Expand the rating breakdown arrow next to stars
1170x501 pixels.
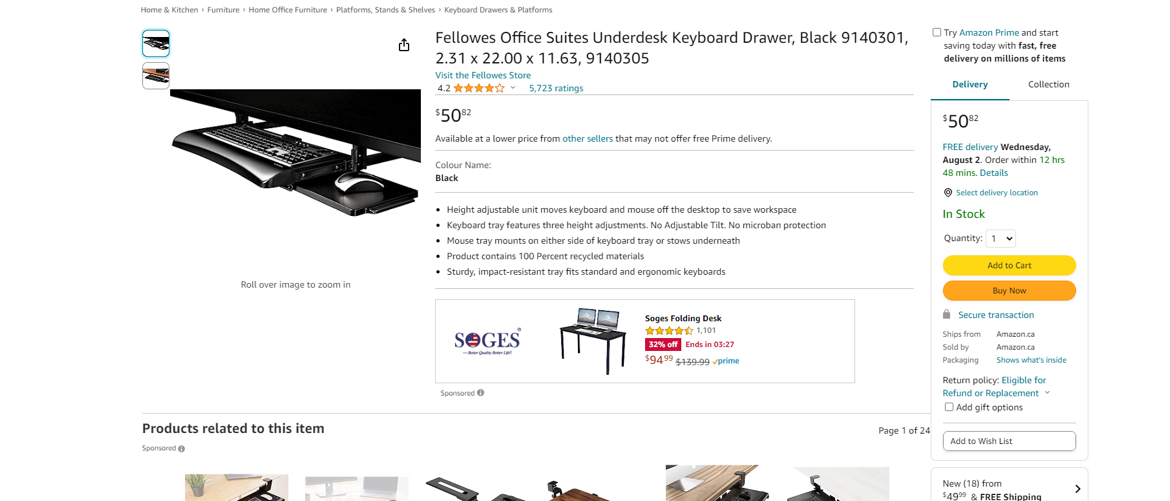pyautogui.click(x=513, y=88)
